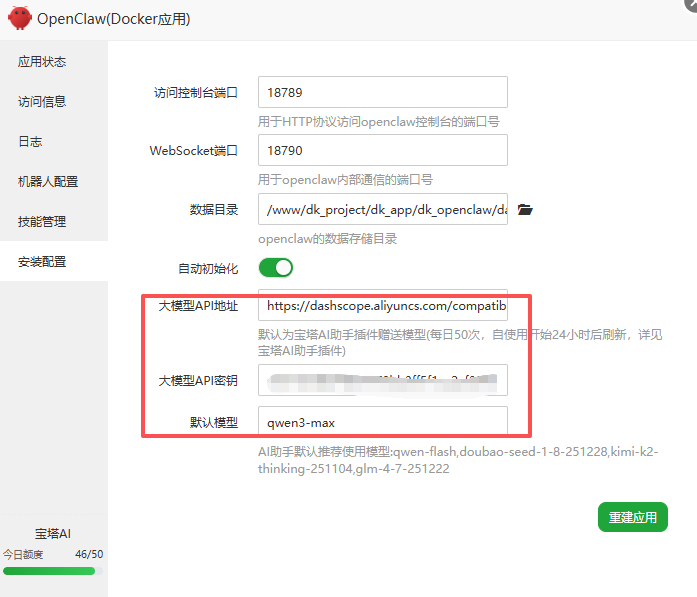Select the 默认模型 field containing qwen3-max
Image resolution: width=697 pixels, height=597 pixels.
(382, 422)
